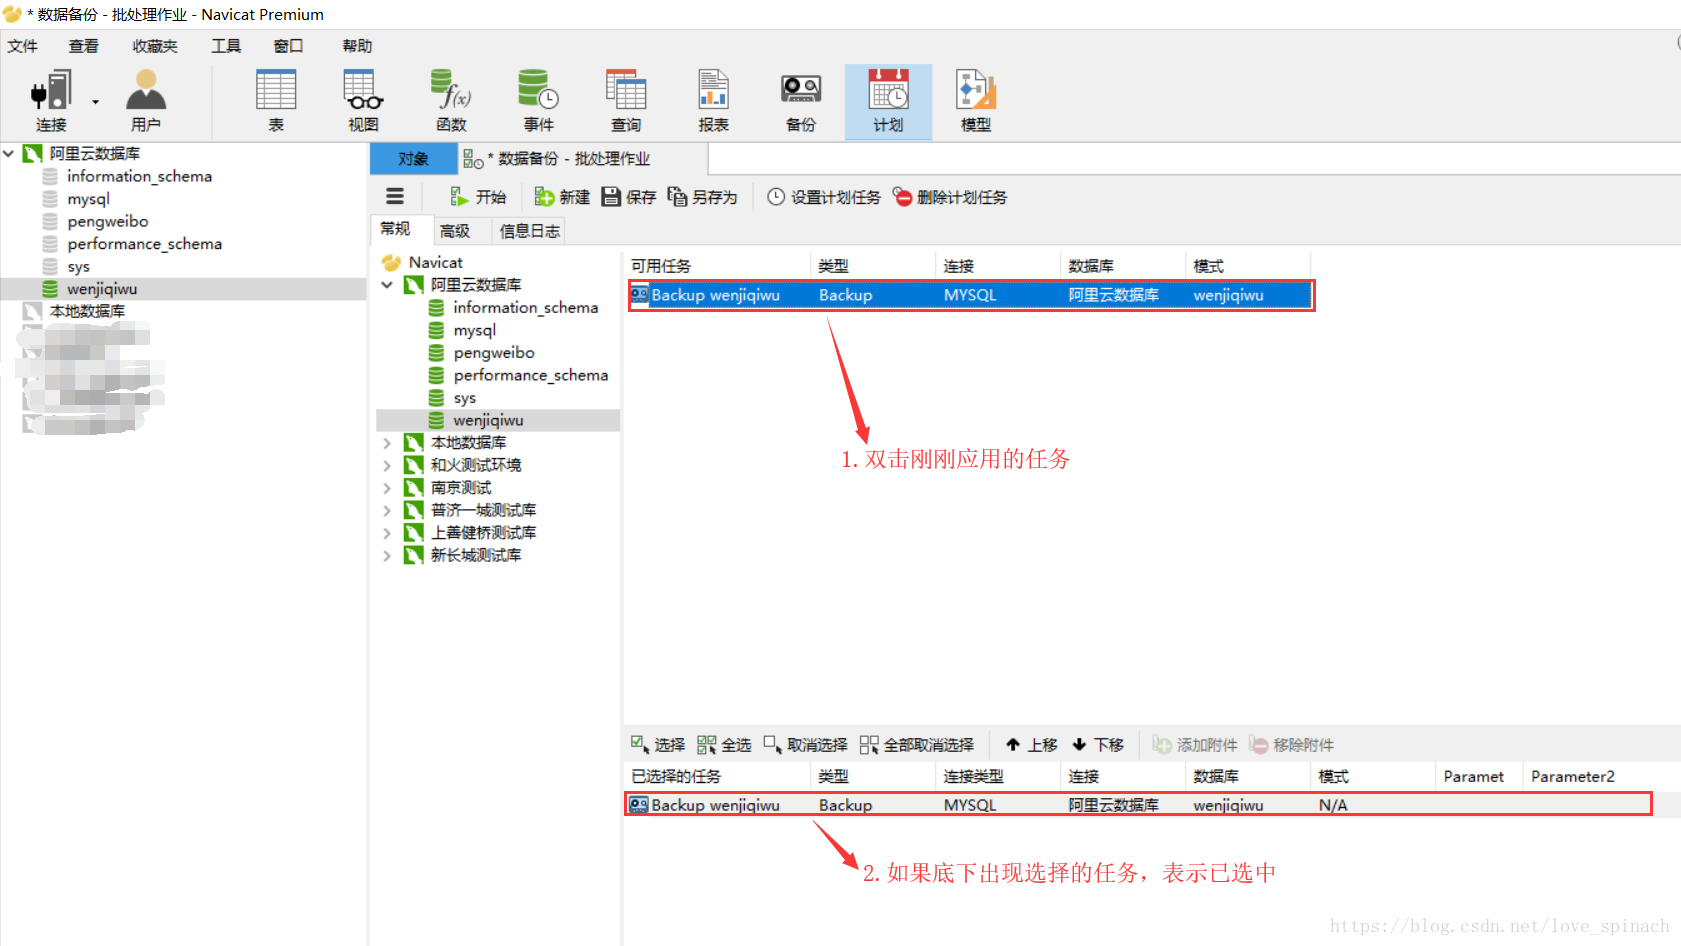The width and height of the screenshot is (1681, 946).
Task: Click the 全选 (select all) toolbar item
Action: [x=724, y=745]
